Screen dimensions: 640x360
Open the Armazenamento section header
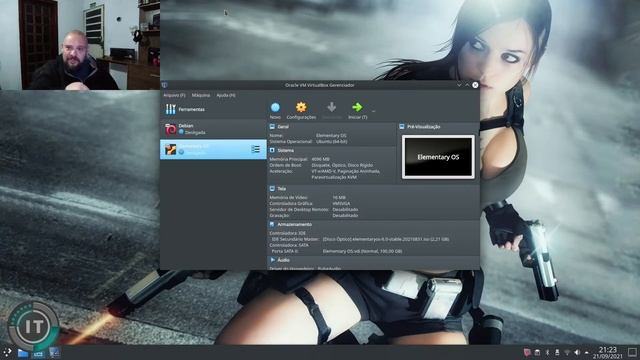[294, 224]
